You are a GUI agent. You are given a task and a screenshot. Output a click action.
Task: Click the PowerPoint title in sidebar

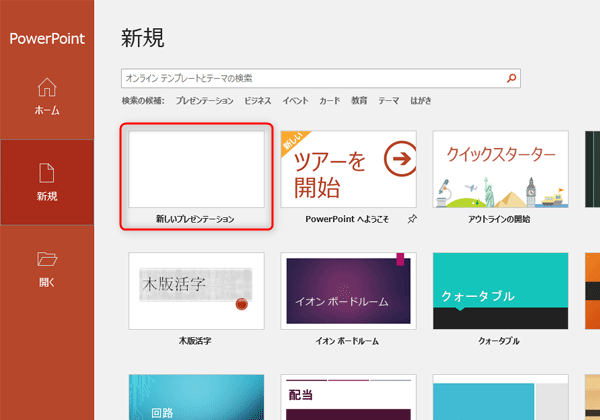[x=47, y=39]
